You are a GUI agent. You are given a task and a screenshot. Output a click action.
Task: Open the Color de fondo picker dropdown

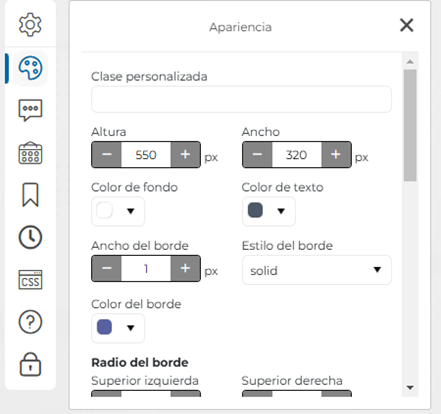[118, 211]
